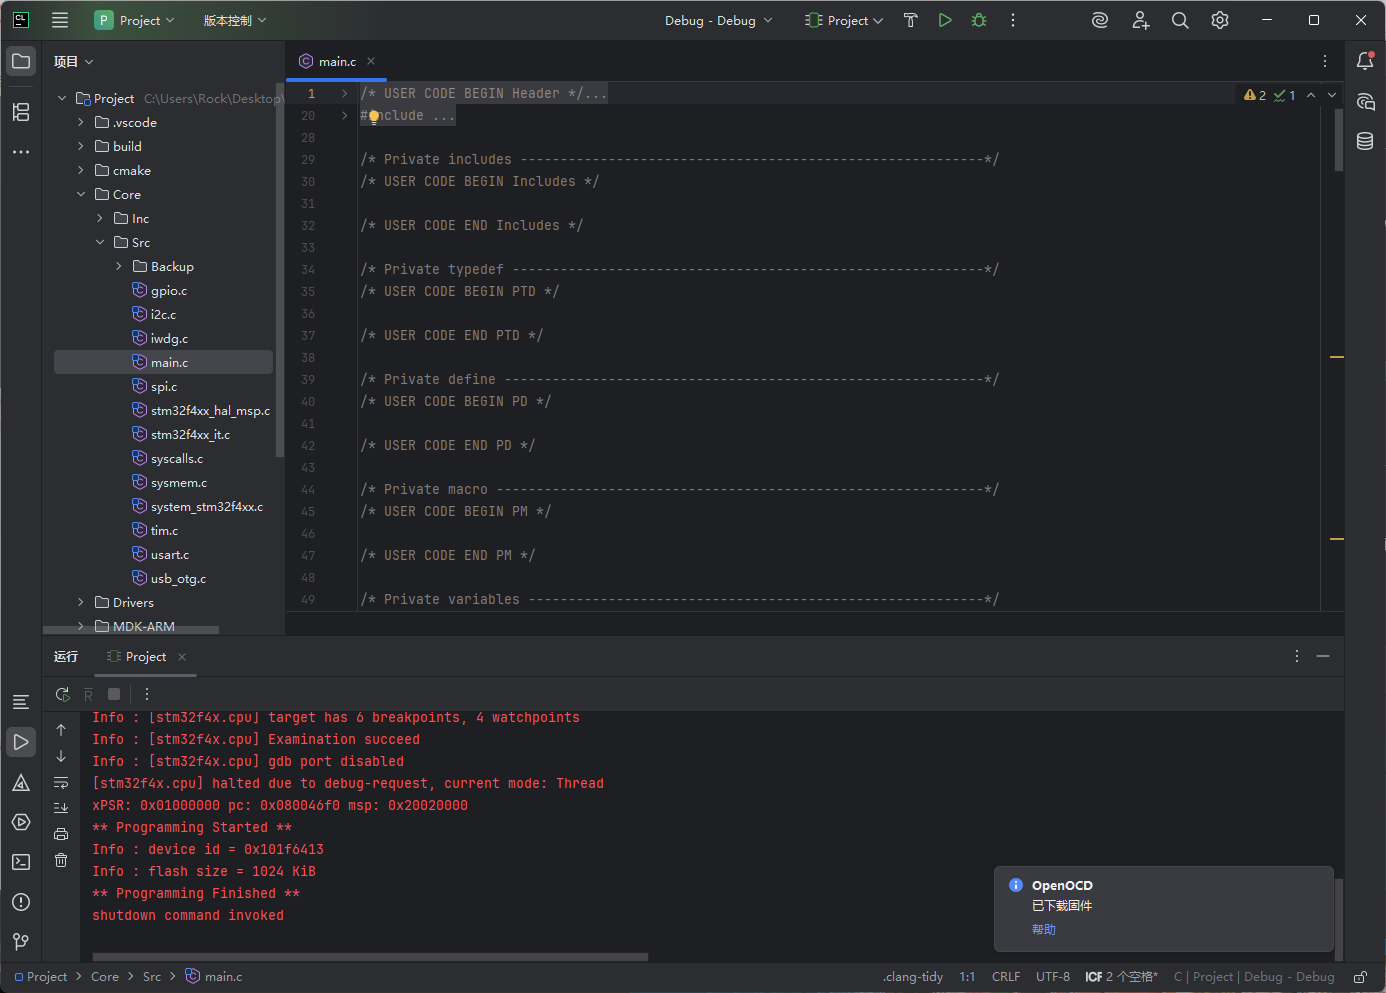Open Search Everywhere magnifier

(1180, 20)
